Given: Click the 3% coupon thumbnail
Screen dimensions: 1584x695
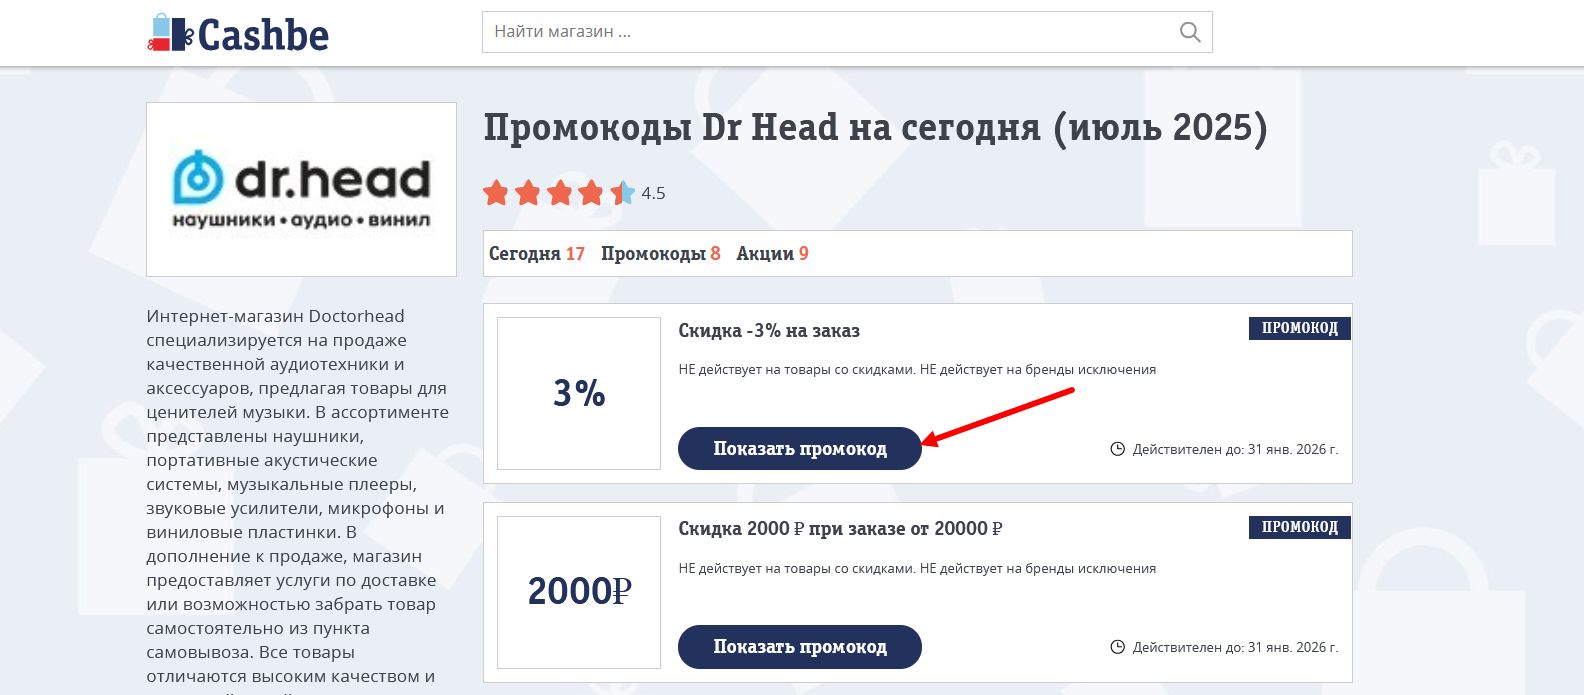Looking at the screenshot, I should 579,393.
